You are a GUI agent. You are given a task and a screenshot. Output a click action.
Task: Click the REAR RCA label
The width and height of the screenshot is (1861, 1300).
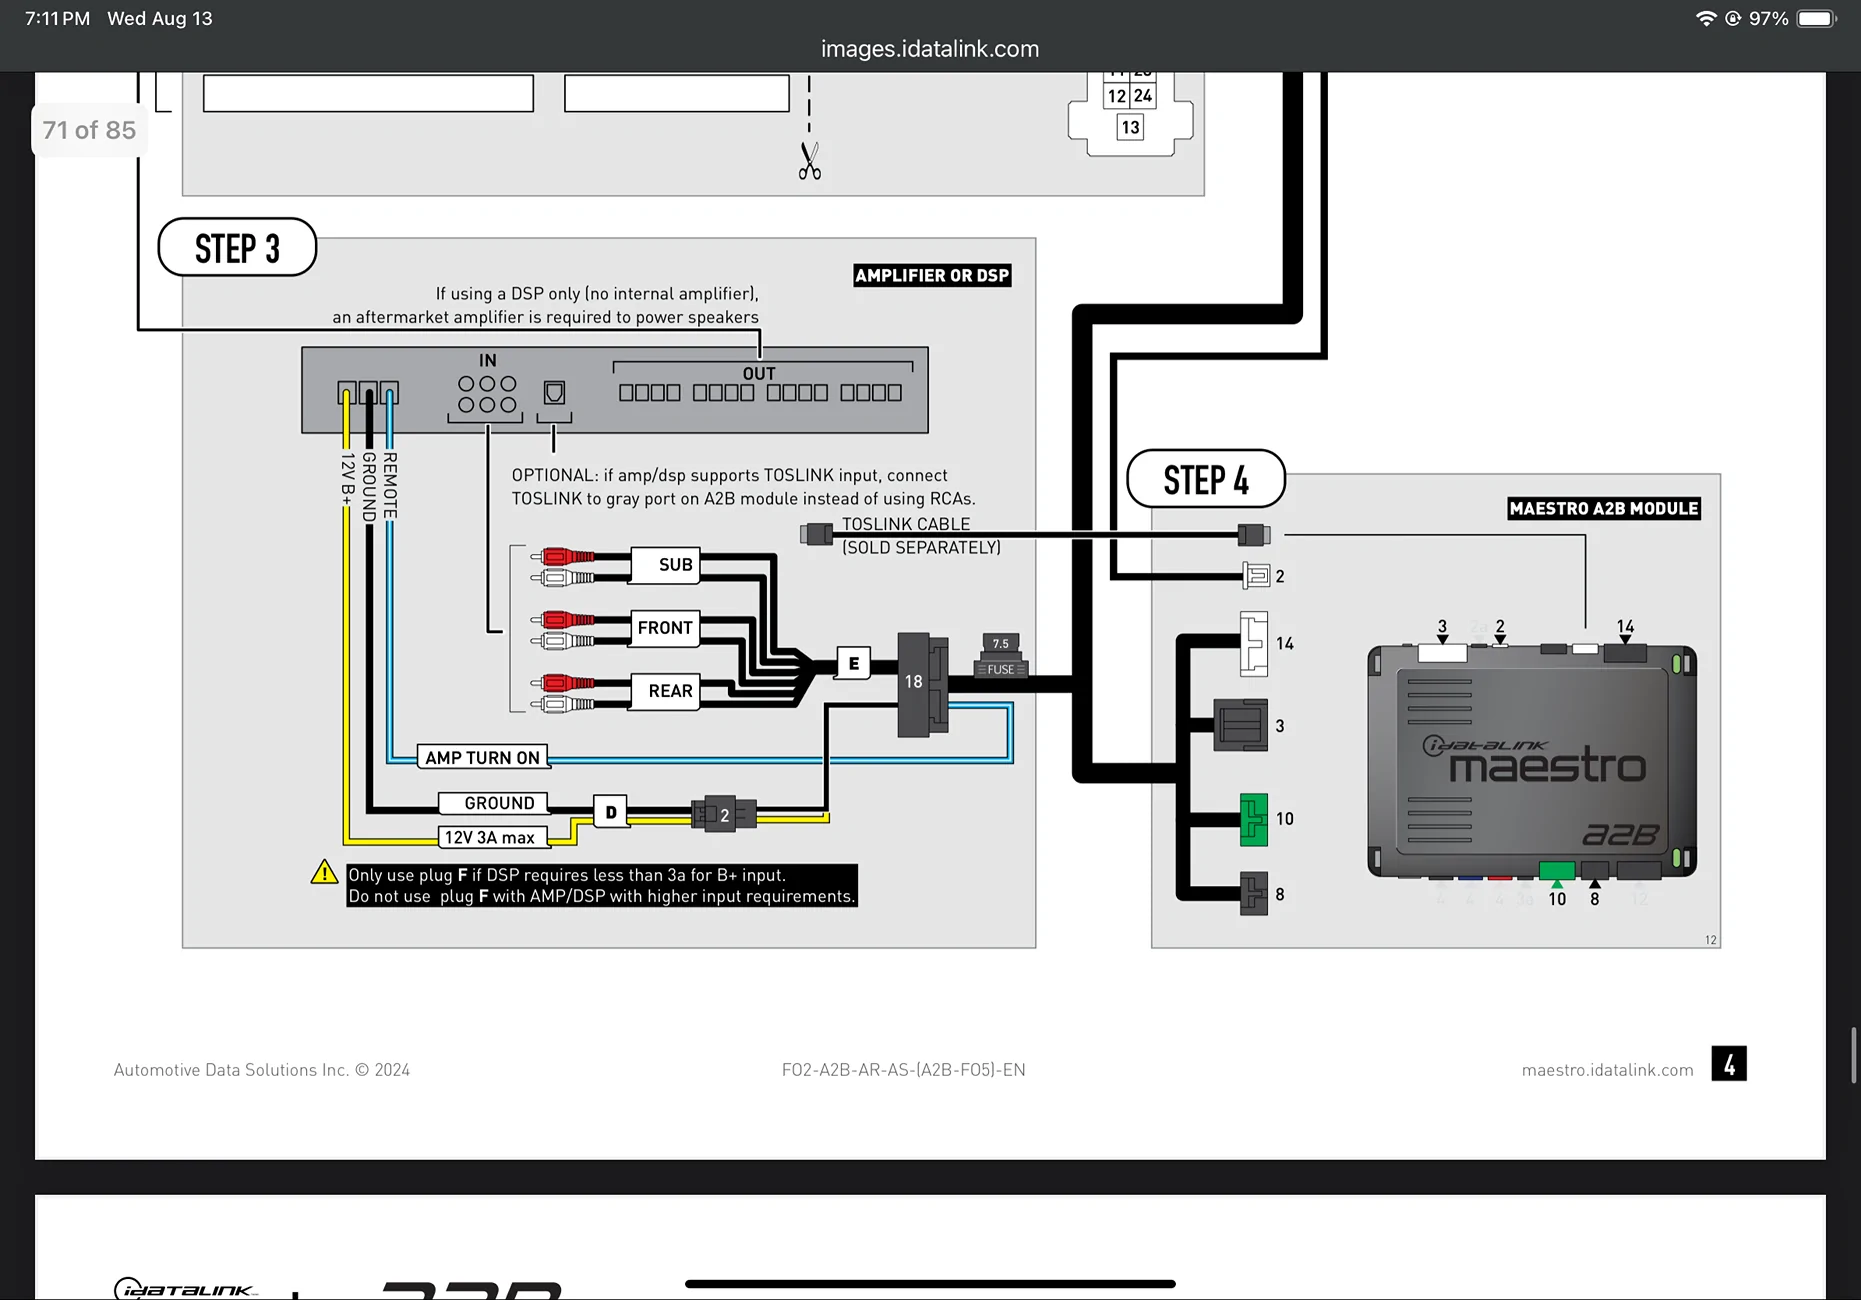tap(665, 691)
